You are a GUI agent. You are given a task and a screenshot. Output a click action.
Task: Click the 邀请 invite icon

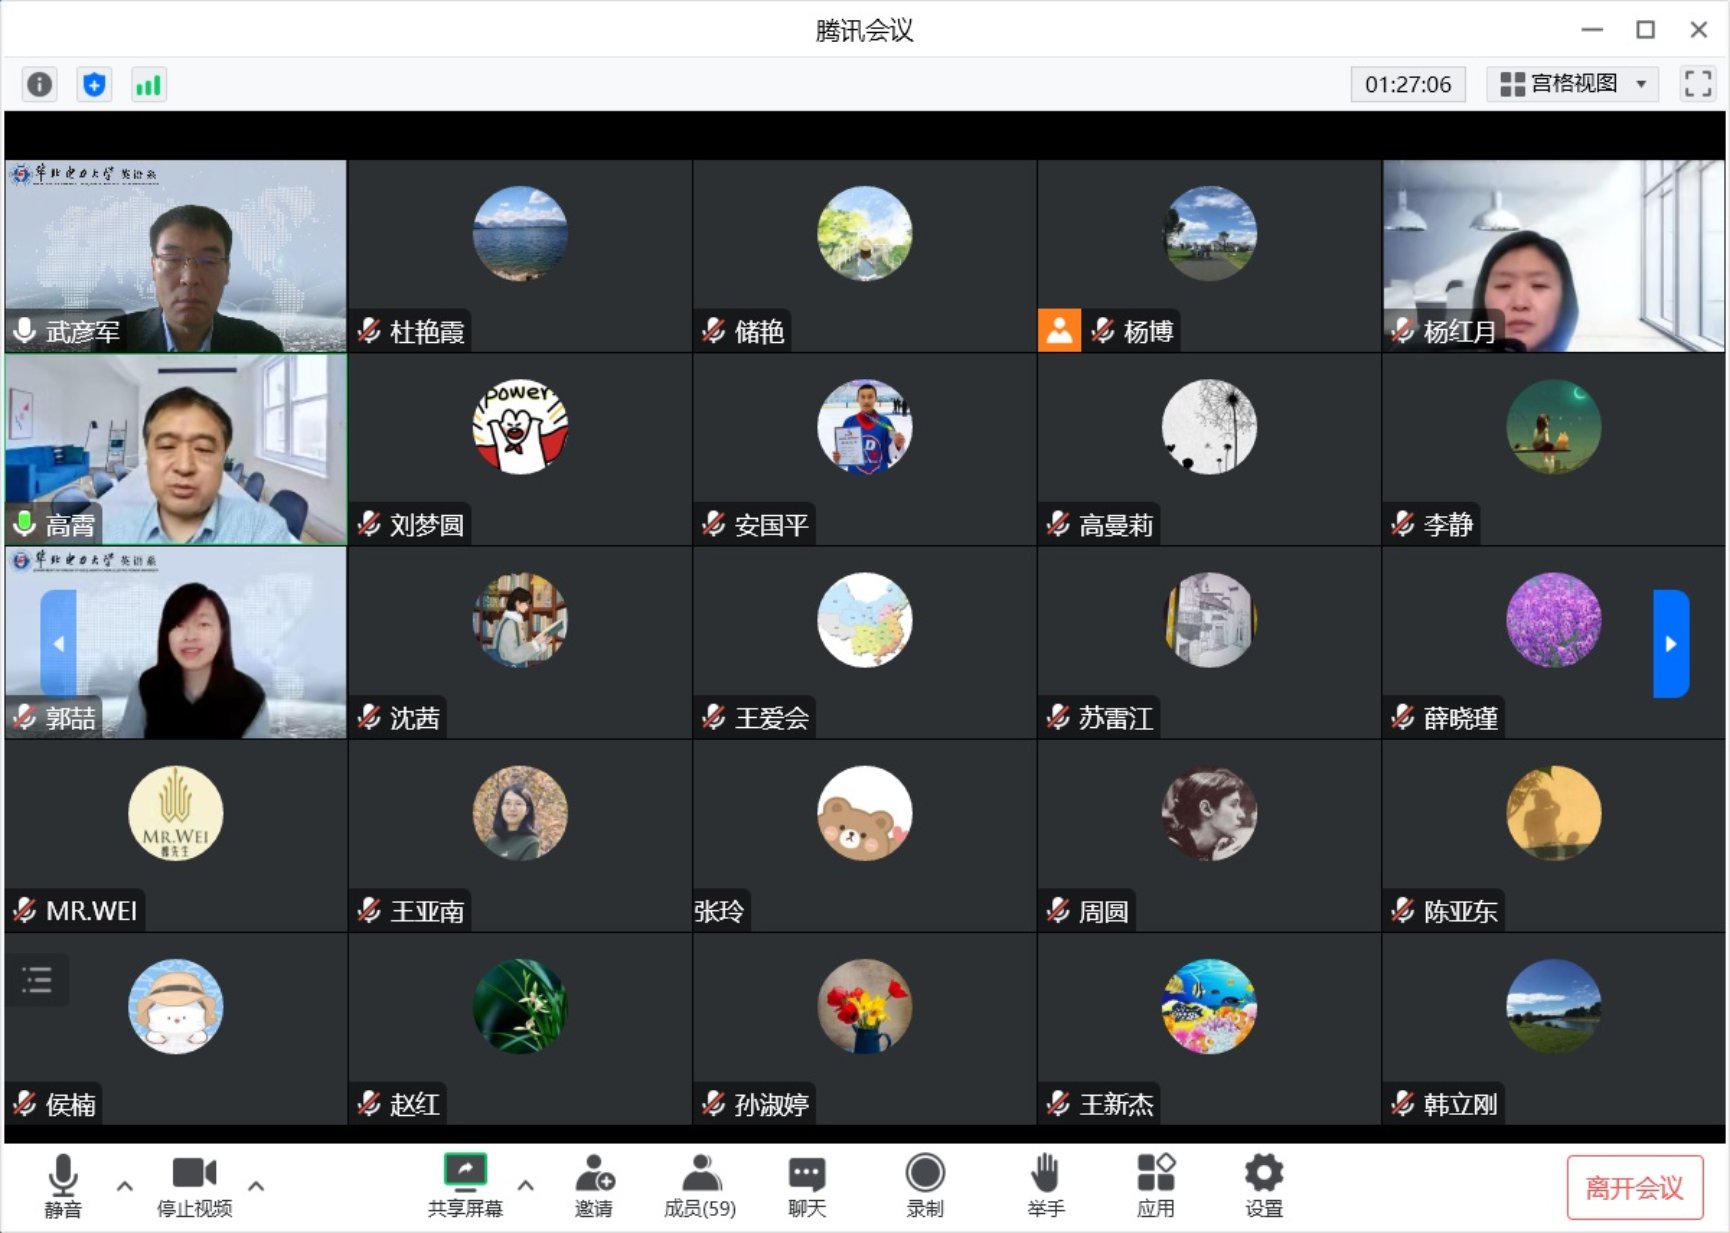tap(595, 1185)
